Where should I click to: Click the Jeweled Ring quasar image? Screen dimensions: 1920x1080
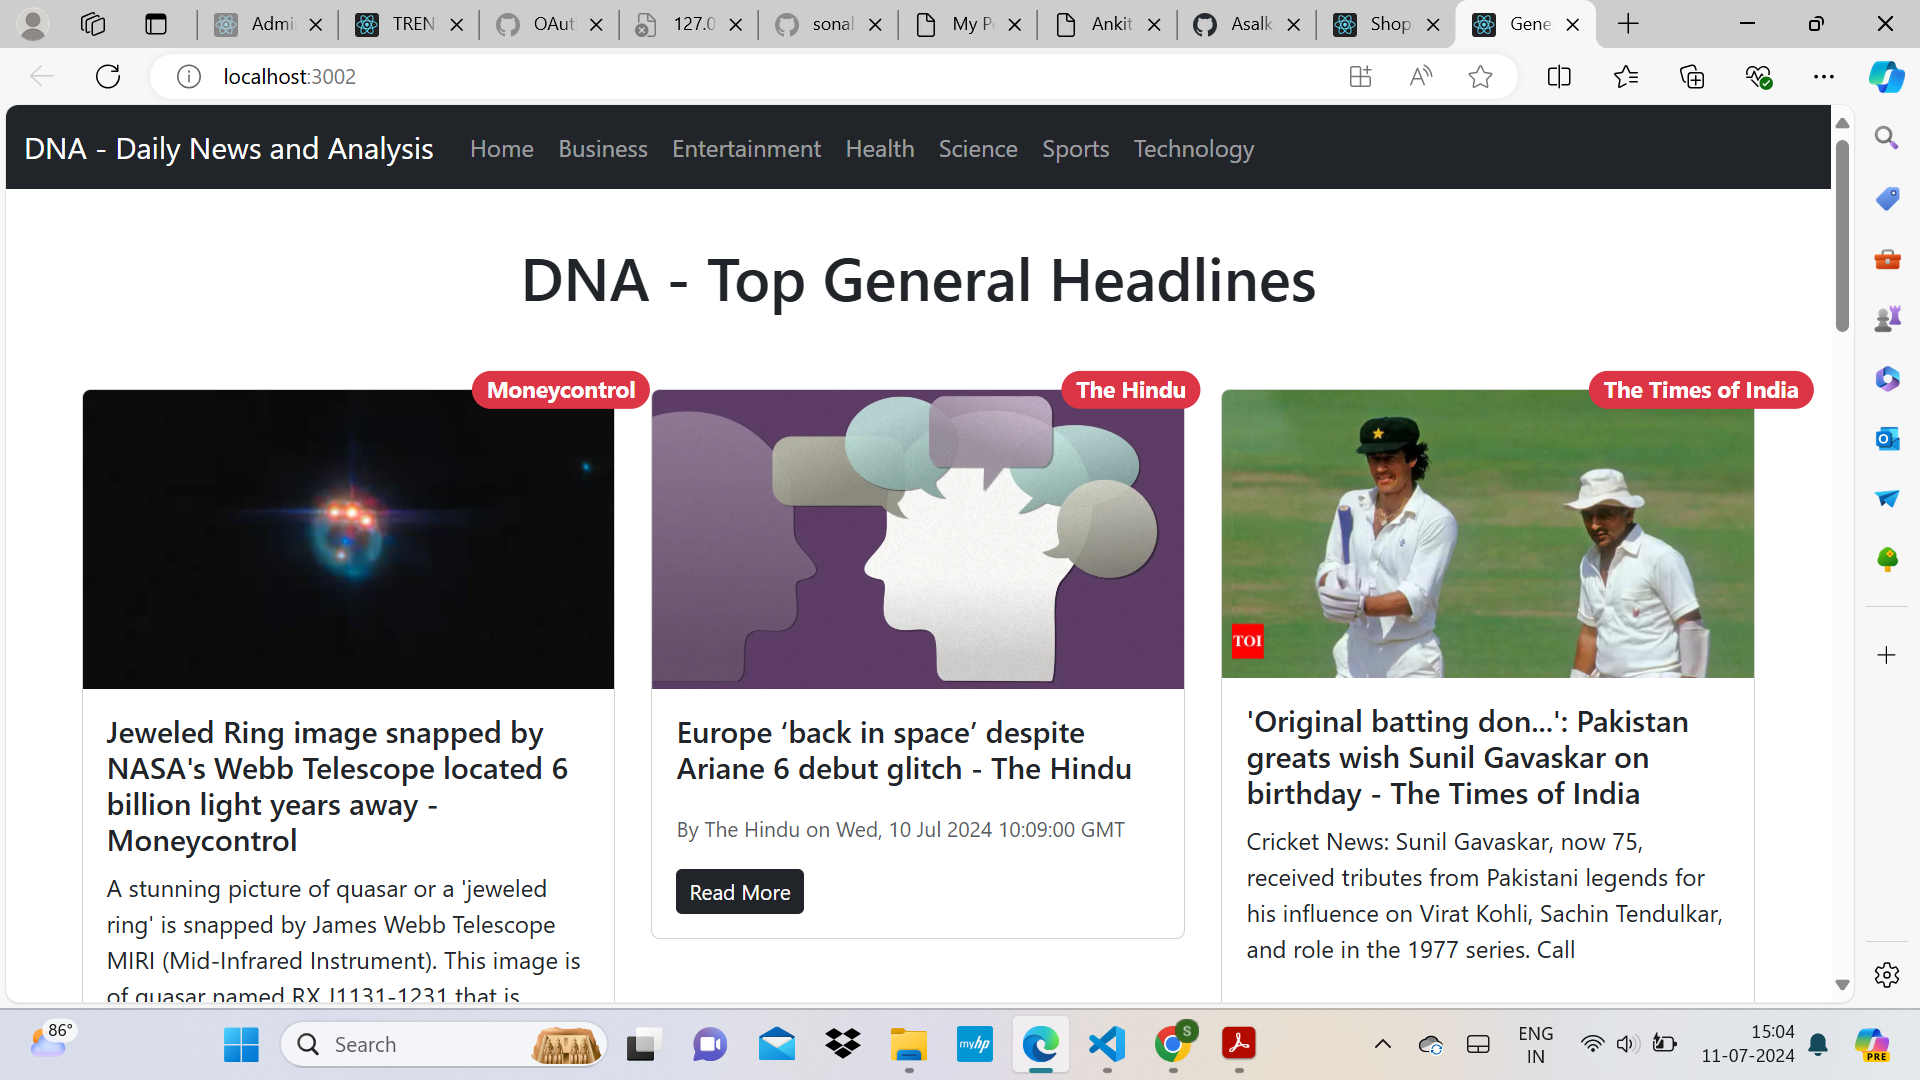coord(348,539)
